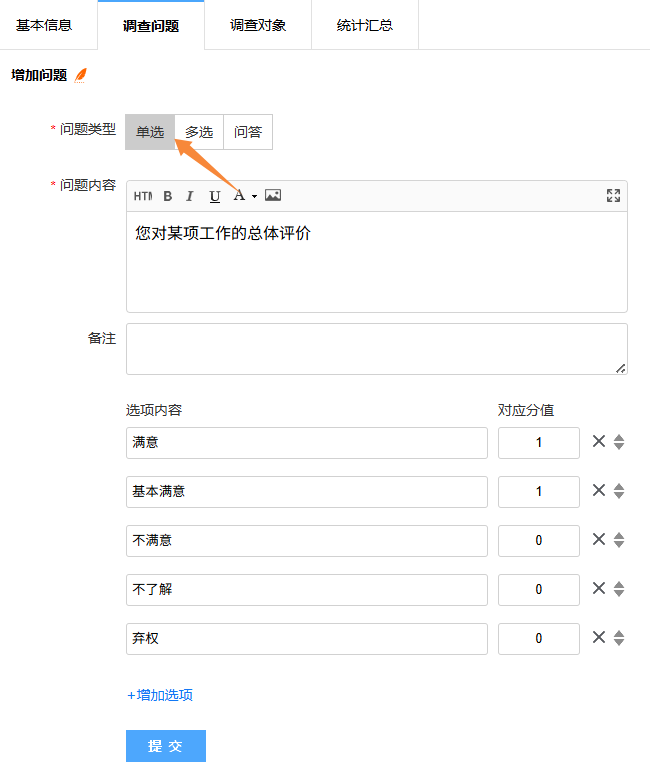Click the +增加选项 link
The width and height of the screenshot is (650, 774).
[160, 695]
